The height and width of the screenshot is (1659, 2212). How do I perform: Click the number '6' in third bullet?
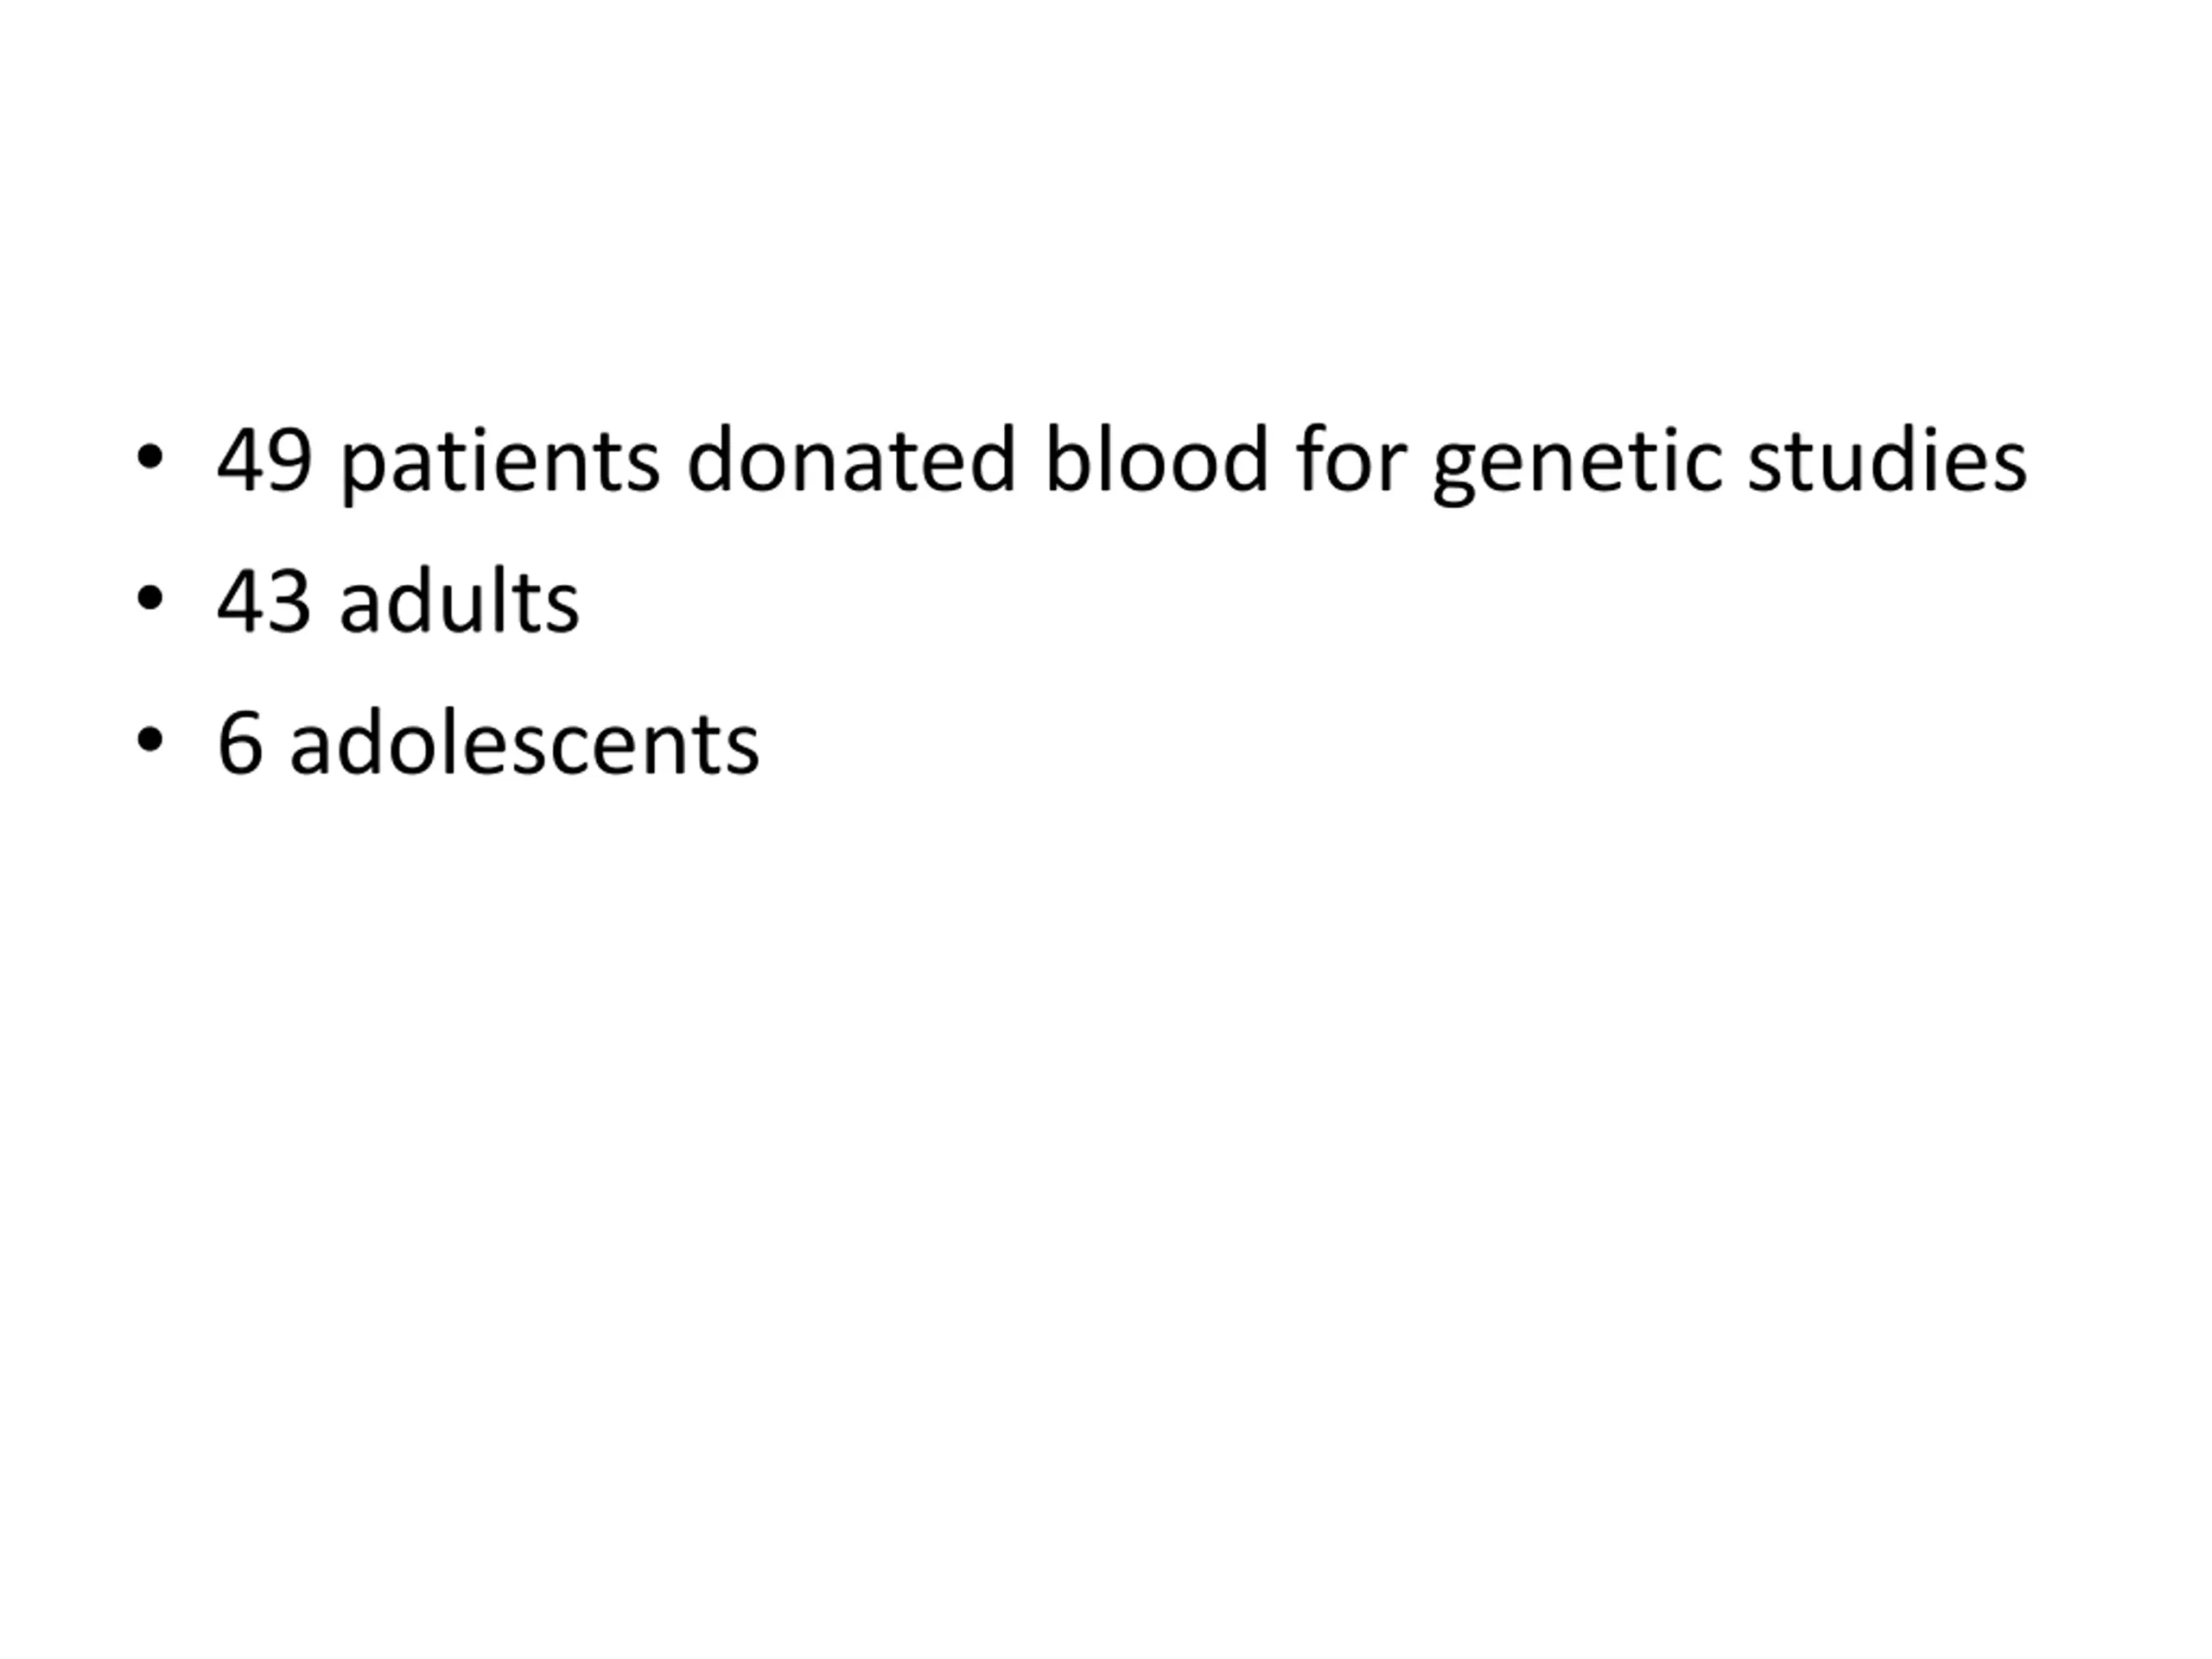[240, 745]
